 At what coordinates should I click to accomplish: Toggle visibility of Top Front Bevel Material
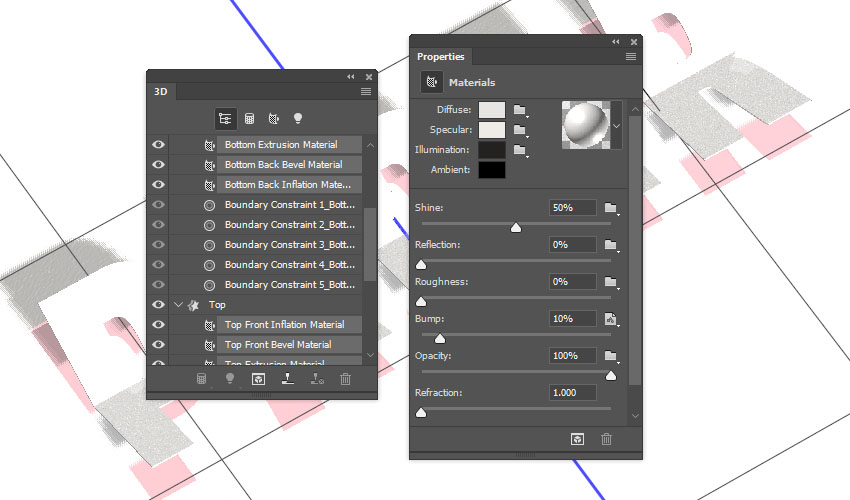pos(158,345)
